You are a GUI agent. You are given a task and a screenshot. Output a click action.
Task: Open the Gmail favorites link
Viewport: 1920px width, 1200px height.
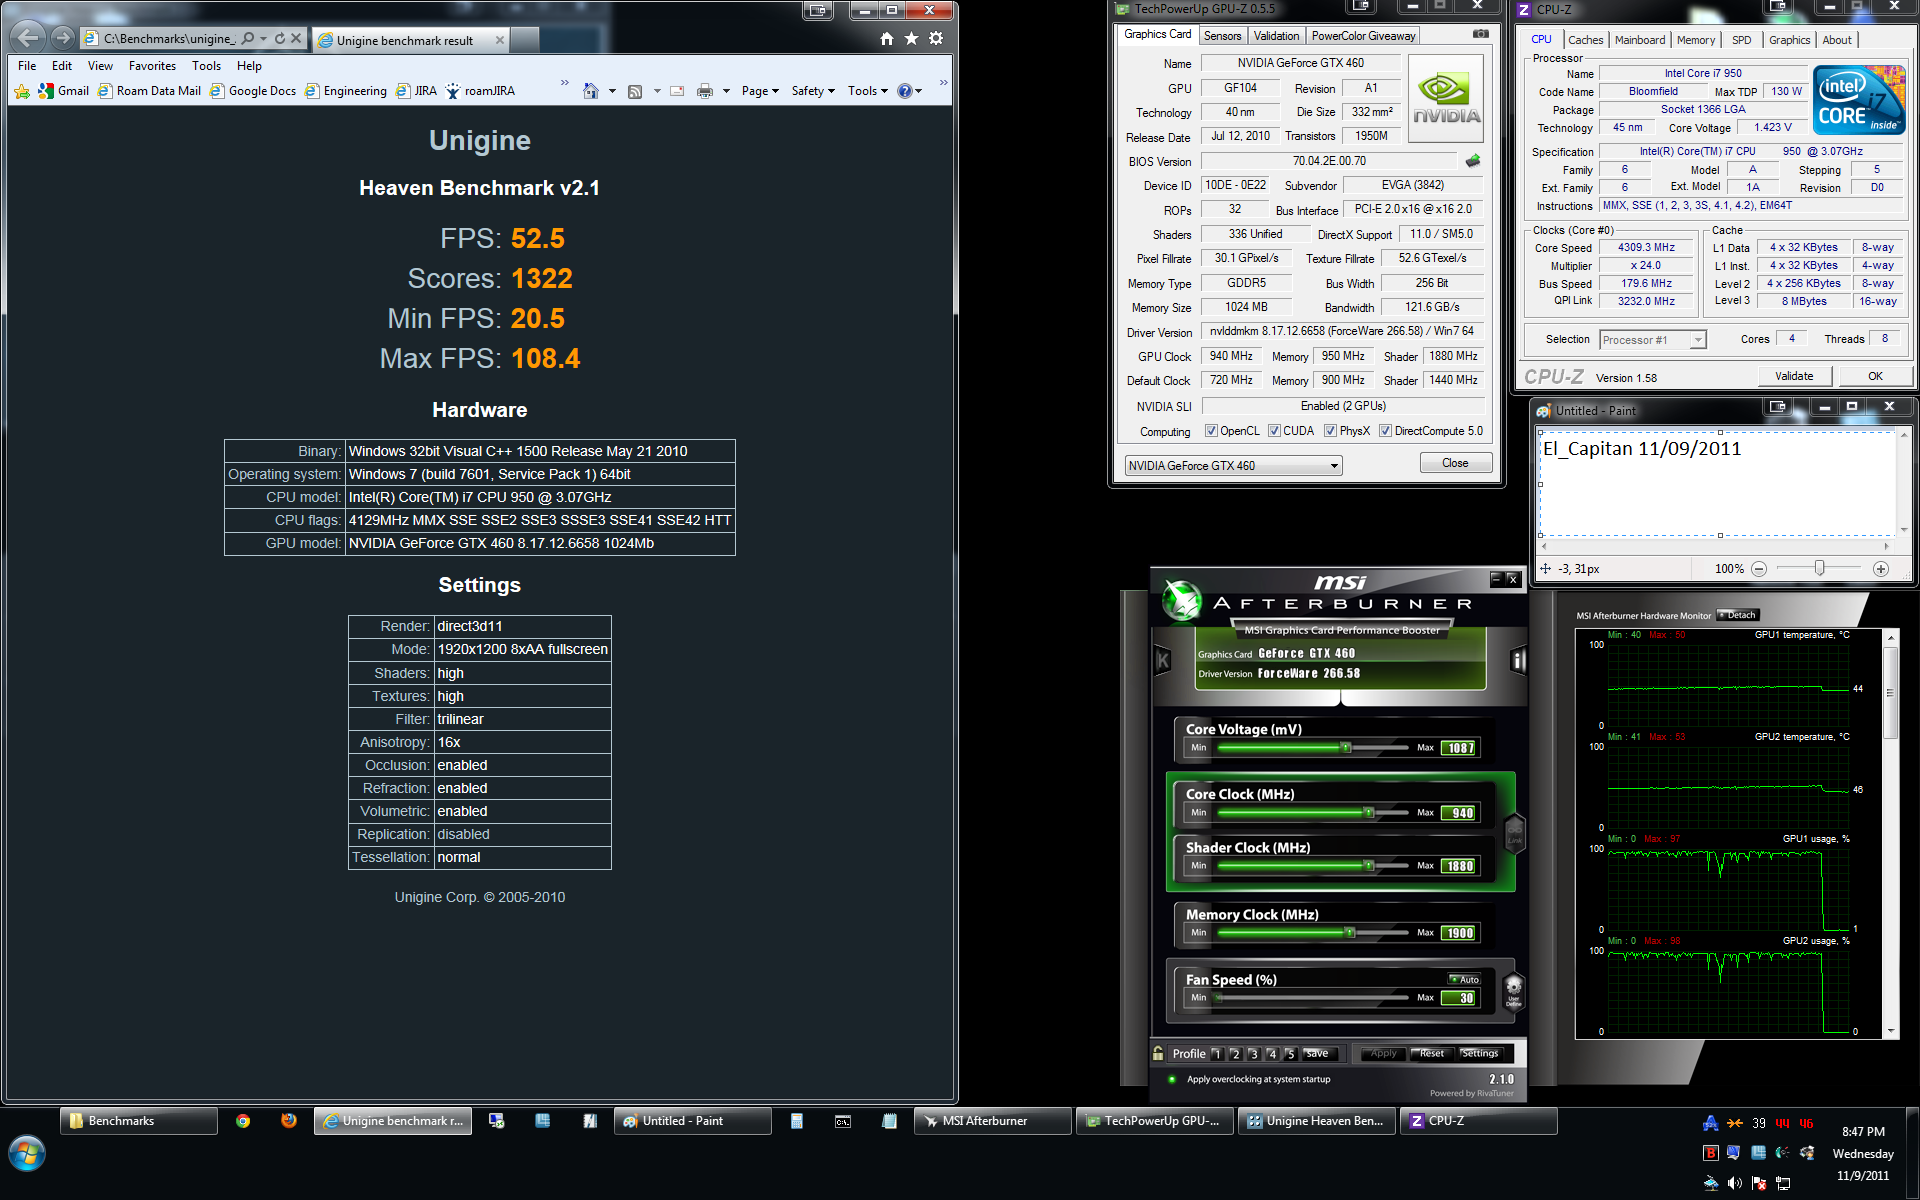(x=64, y=91)
